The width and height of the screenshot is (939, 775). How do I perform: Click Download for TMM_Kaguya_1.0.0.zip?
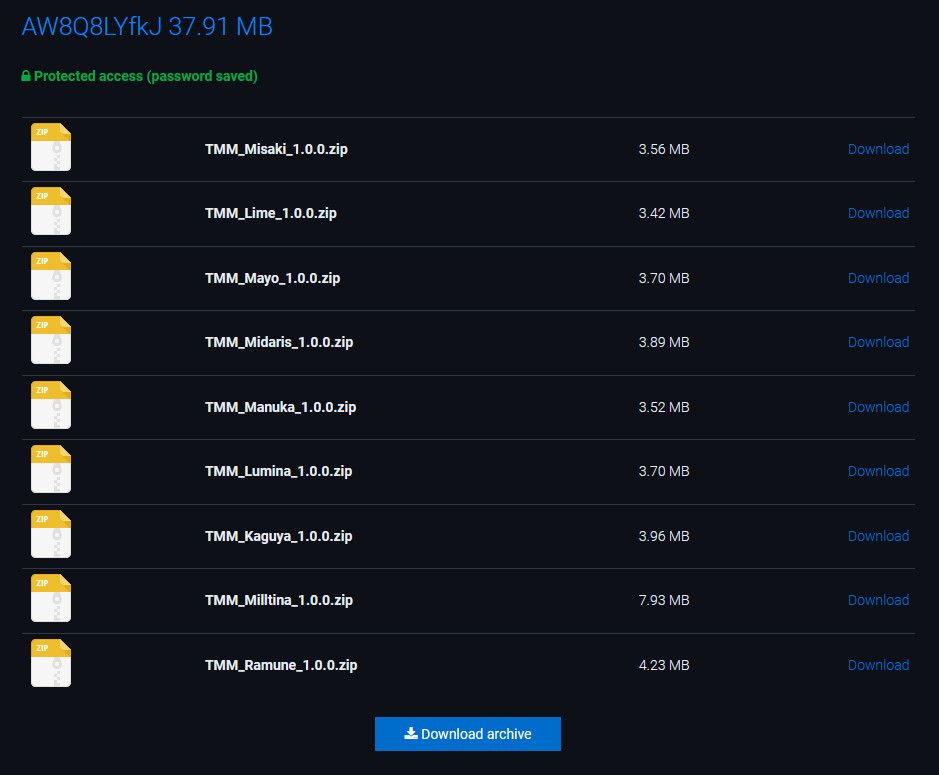pos(879,536)
